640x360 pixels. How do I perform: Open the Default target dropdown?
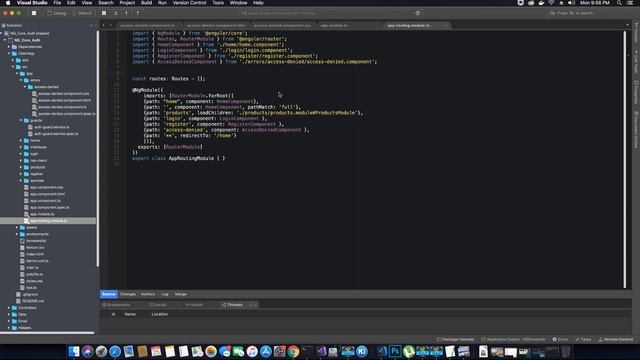[x=82, y=13]
